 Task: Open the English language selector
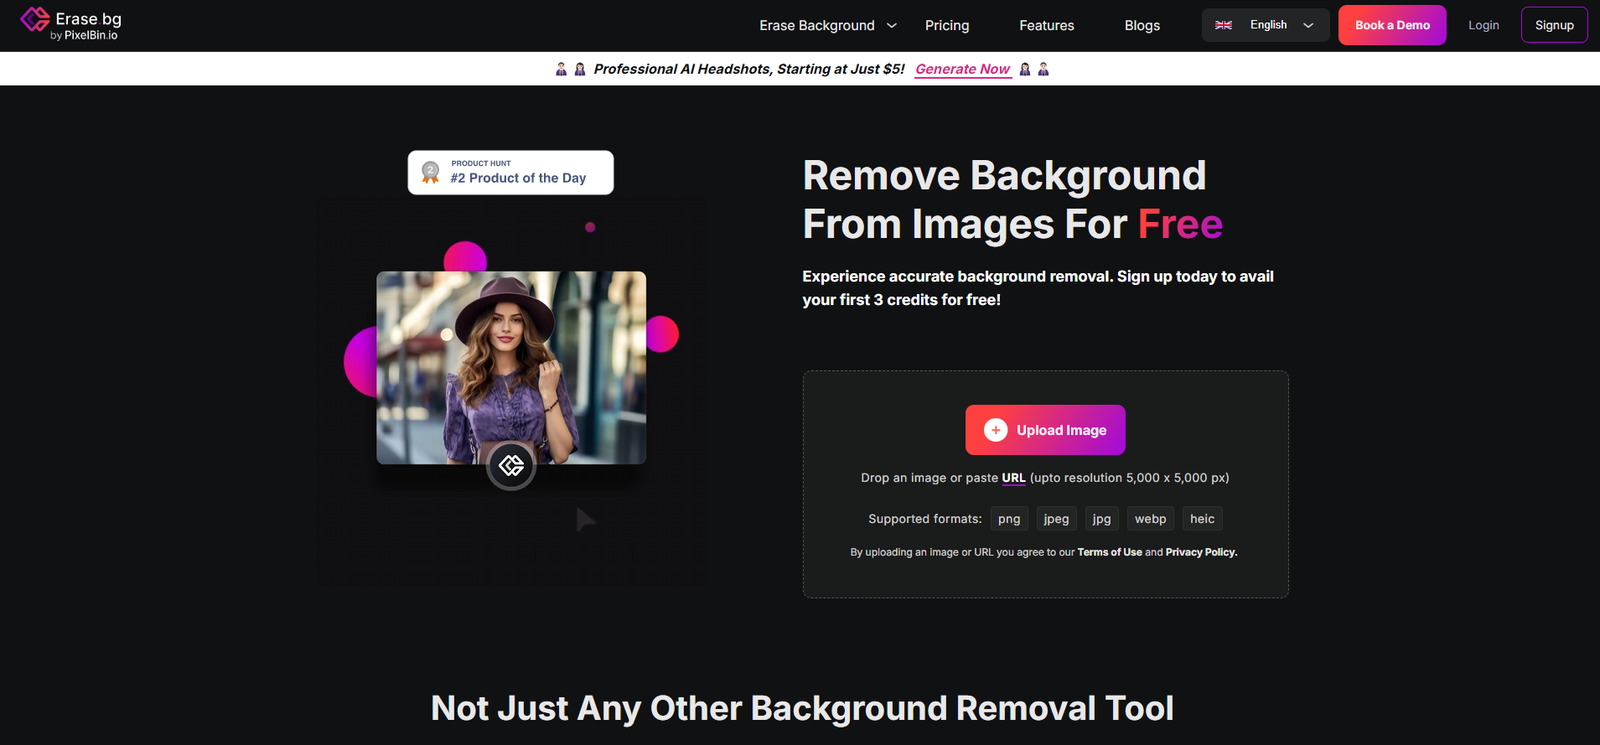pyautogui.click(x=1266, y=25)
